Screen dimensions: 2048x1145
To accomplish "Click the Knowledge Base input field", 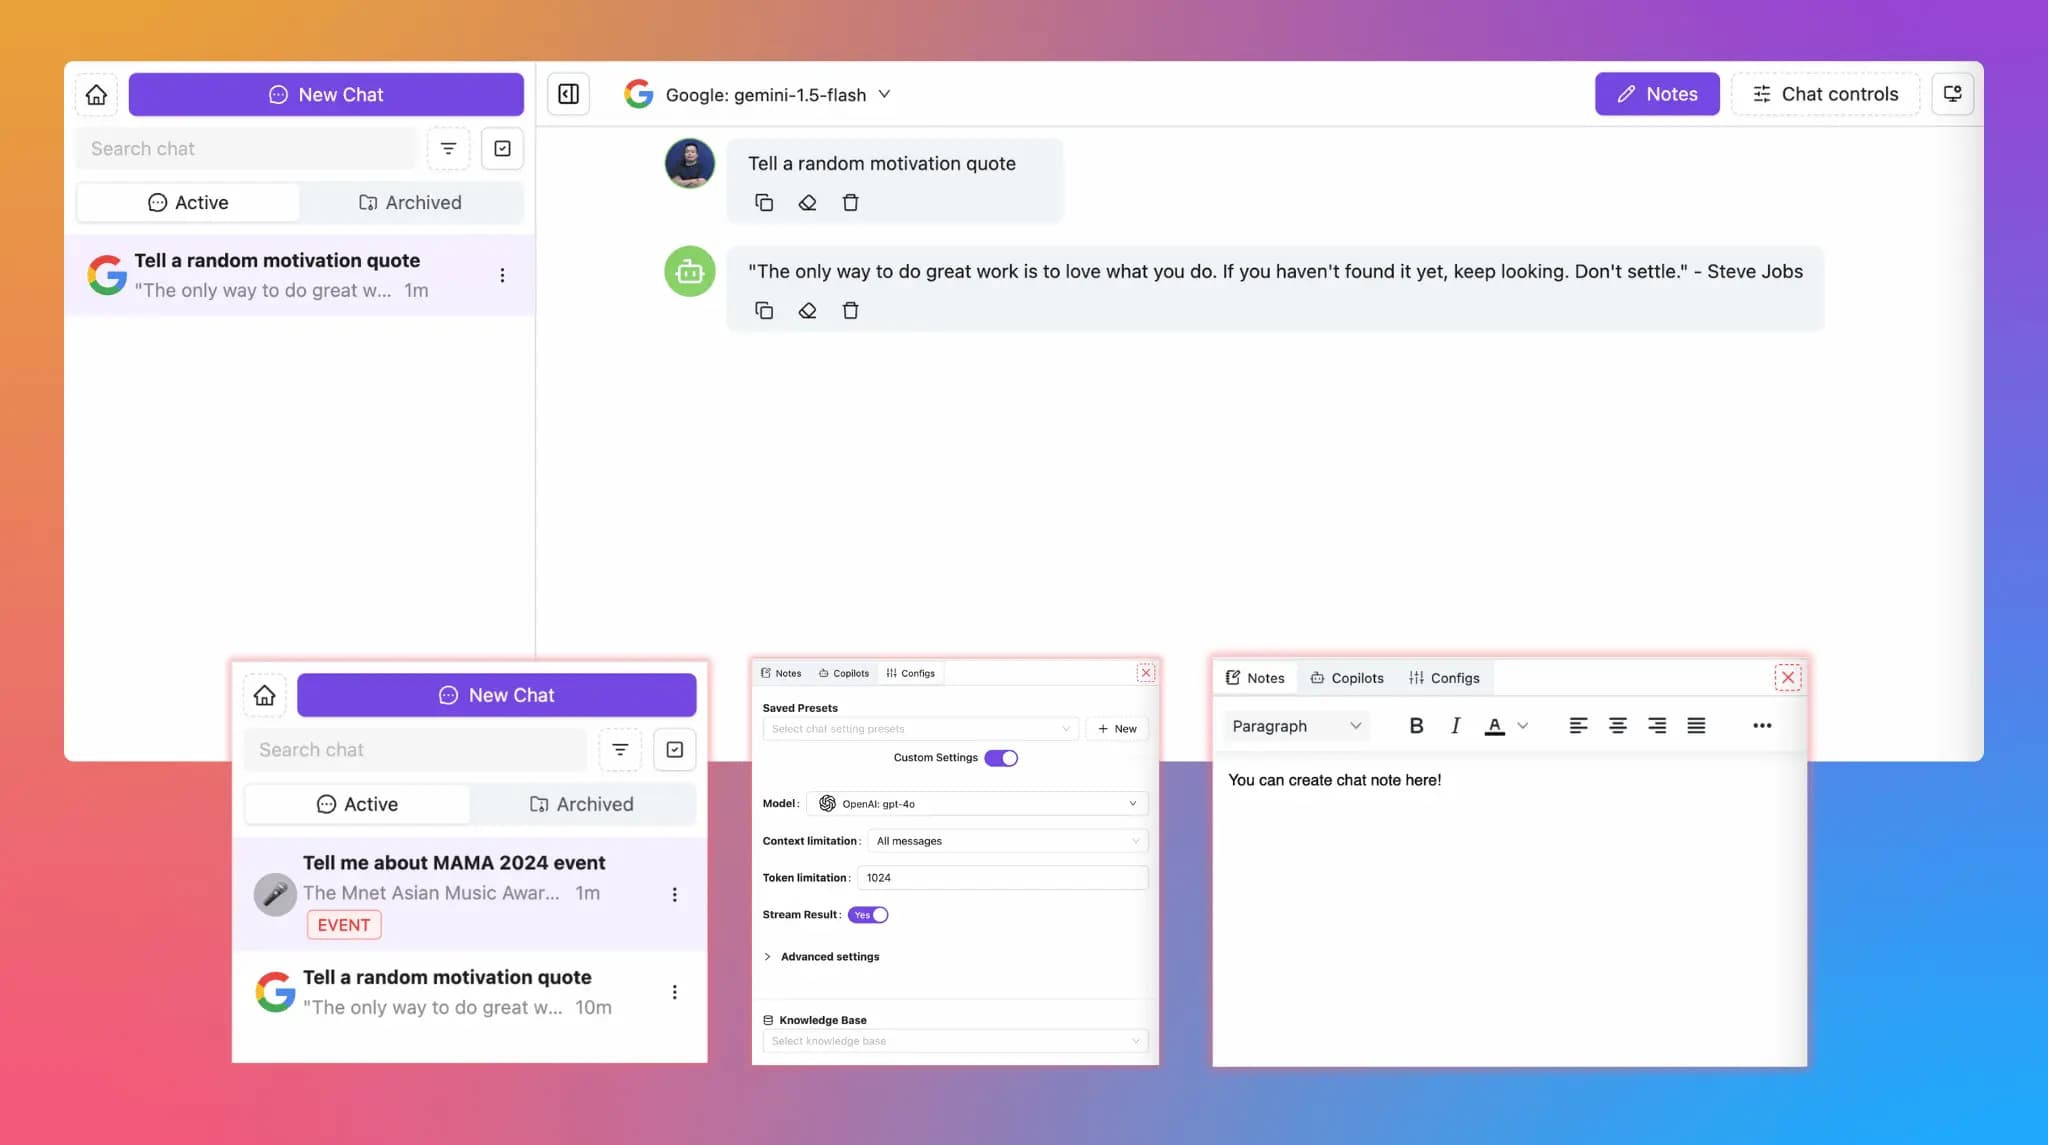I will [954, 1041].
